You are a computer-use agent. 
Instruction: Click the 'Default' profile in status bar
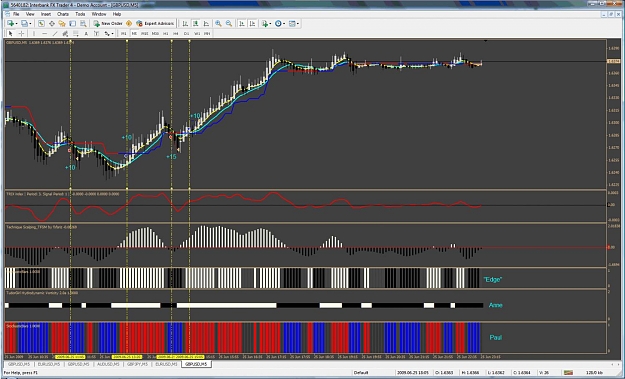pos(361,373)
